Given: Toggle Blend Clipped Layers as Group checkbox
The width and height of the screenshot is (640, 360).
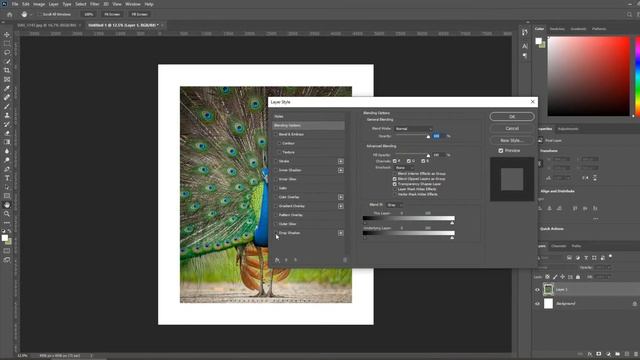Looking at the screenshot, I should (395, 179).
